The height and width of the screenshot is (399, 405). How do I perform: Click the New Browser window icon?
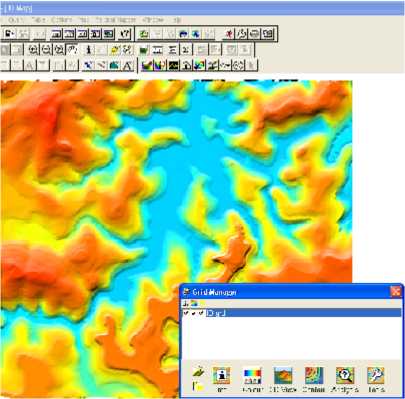click(x=56, y=34)
